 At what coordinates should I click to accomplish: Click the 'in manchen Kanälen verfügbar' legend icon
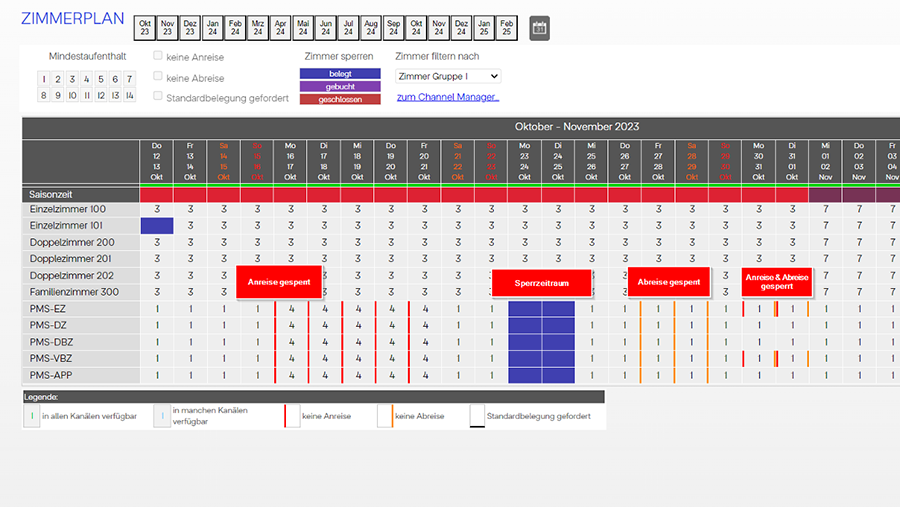(162, 415)
